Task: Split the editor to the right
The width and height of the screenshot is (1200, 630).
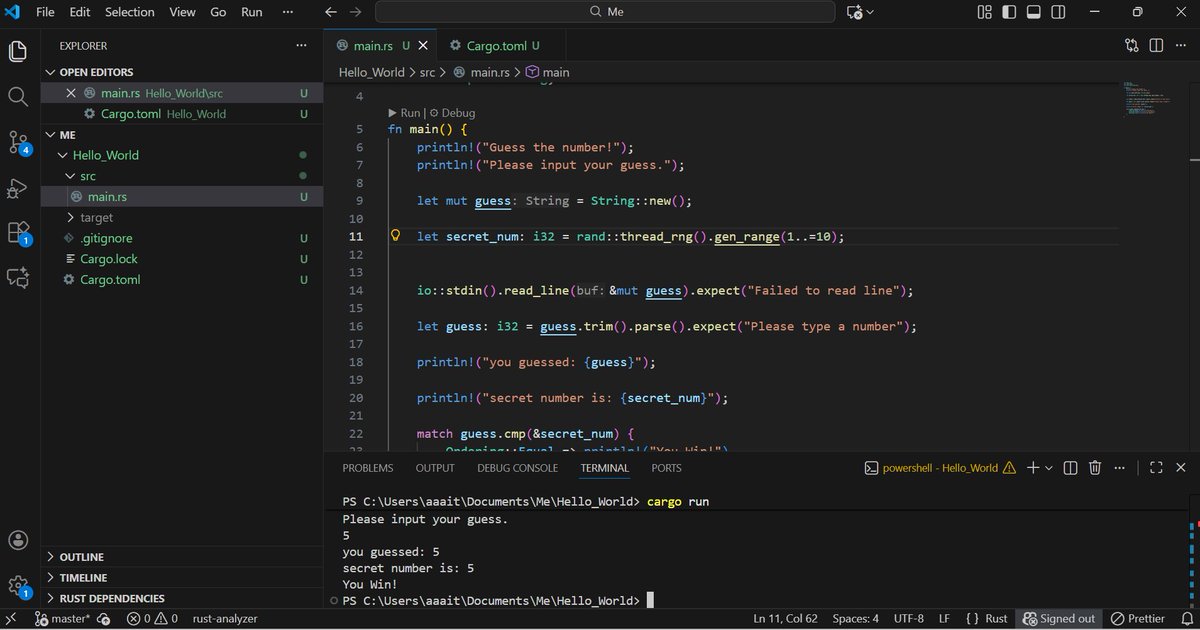Action: pos(1156,45)
